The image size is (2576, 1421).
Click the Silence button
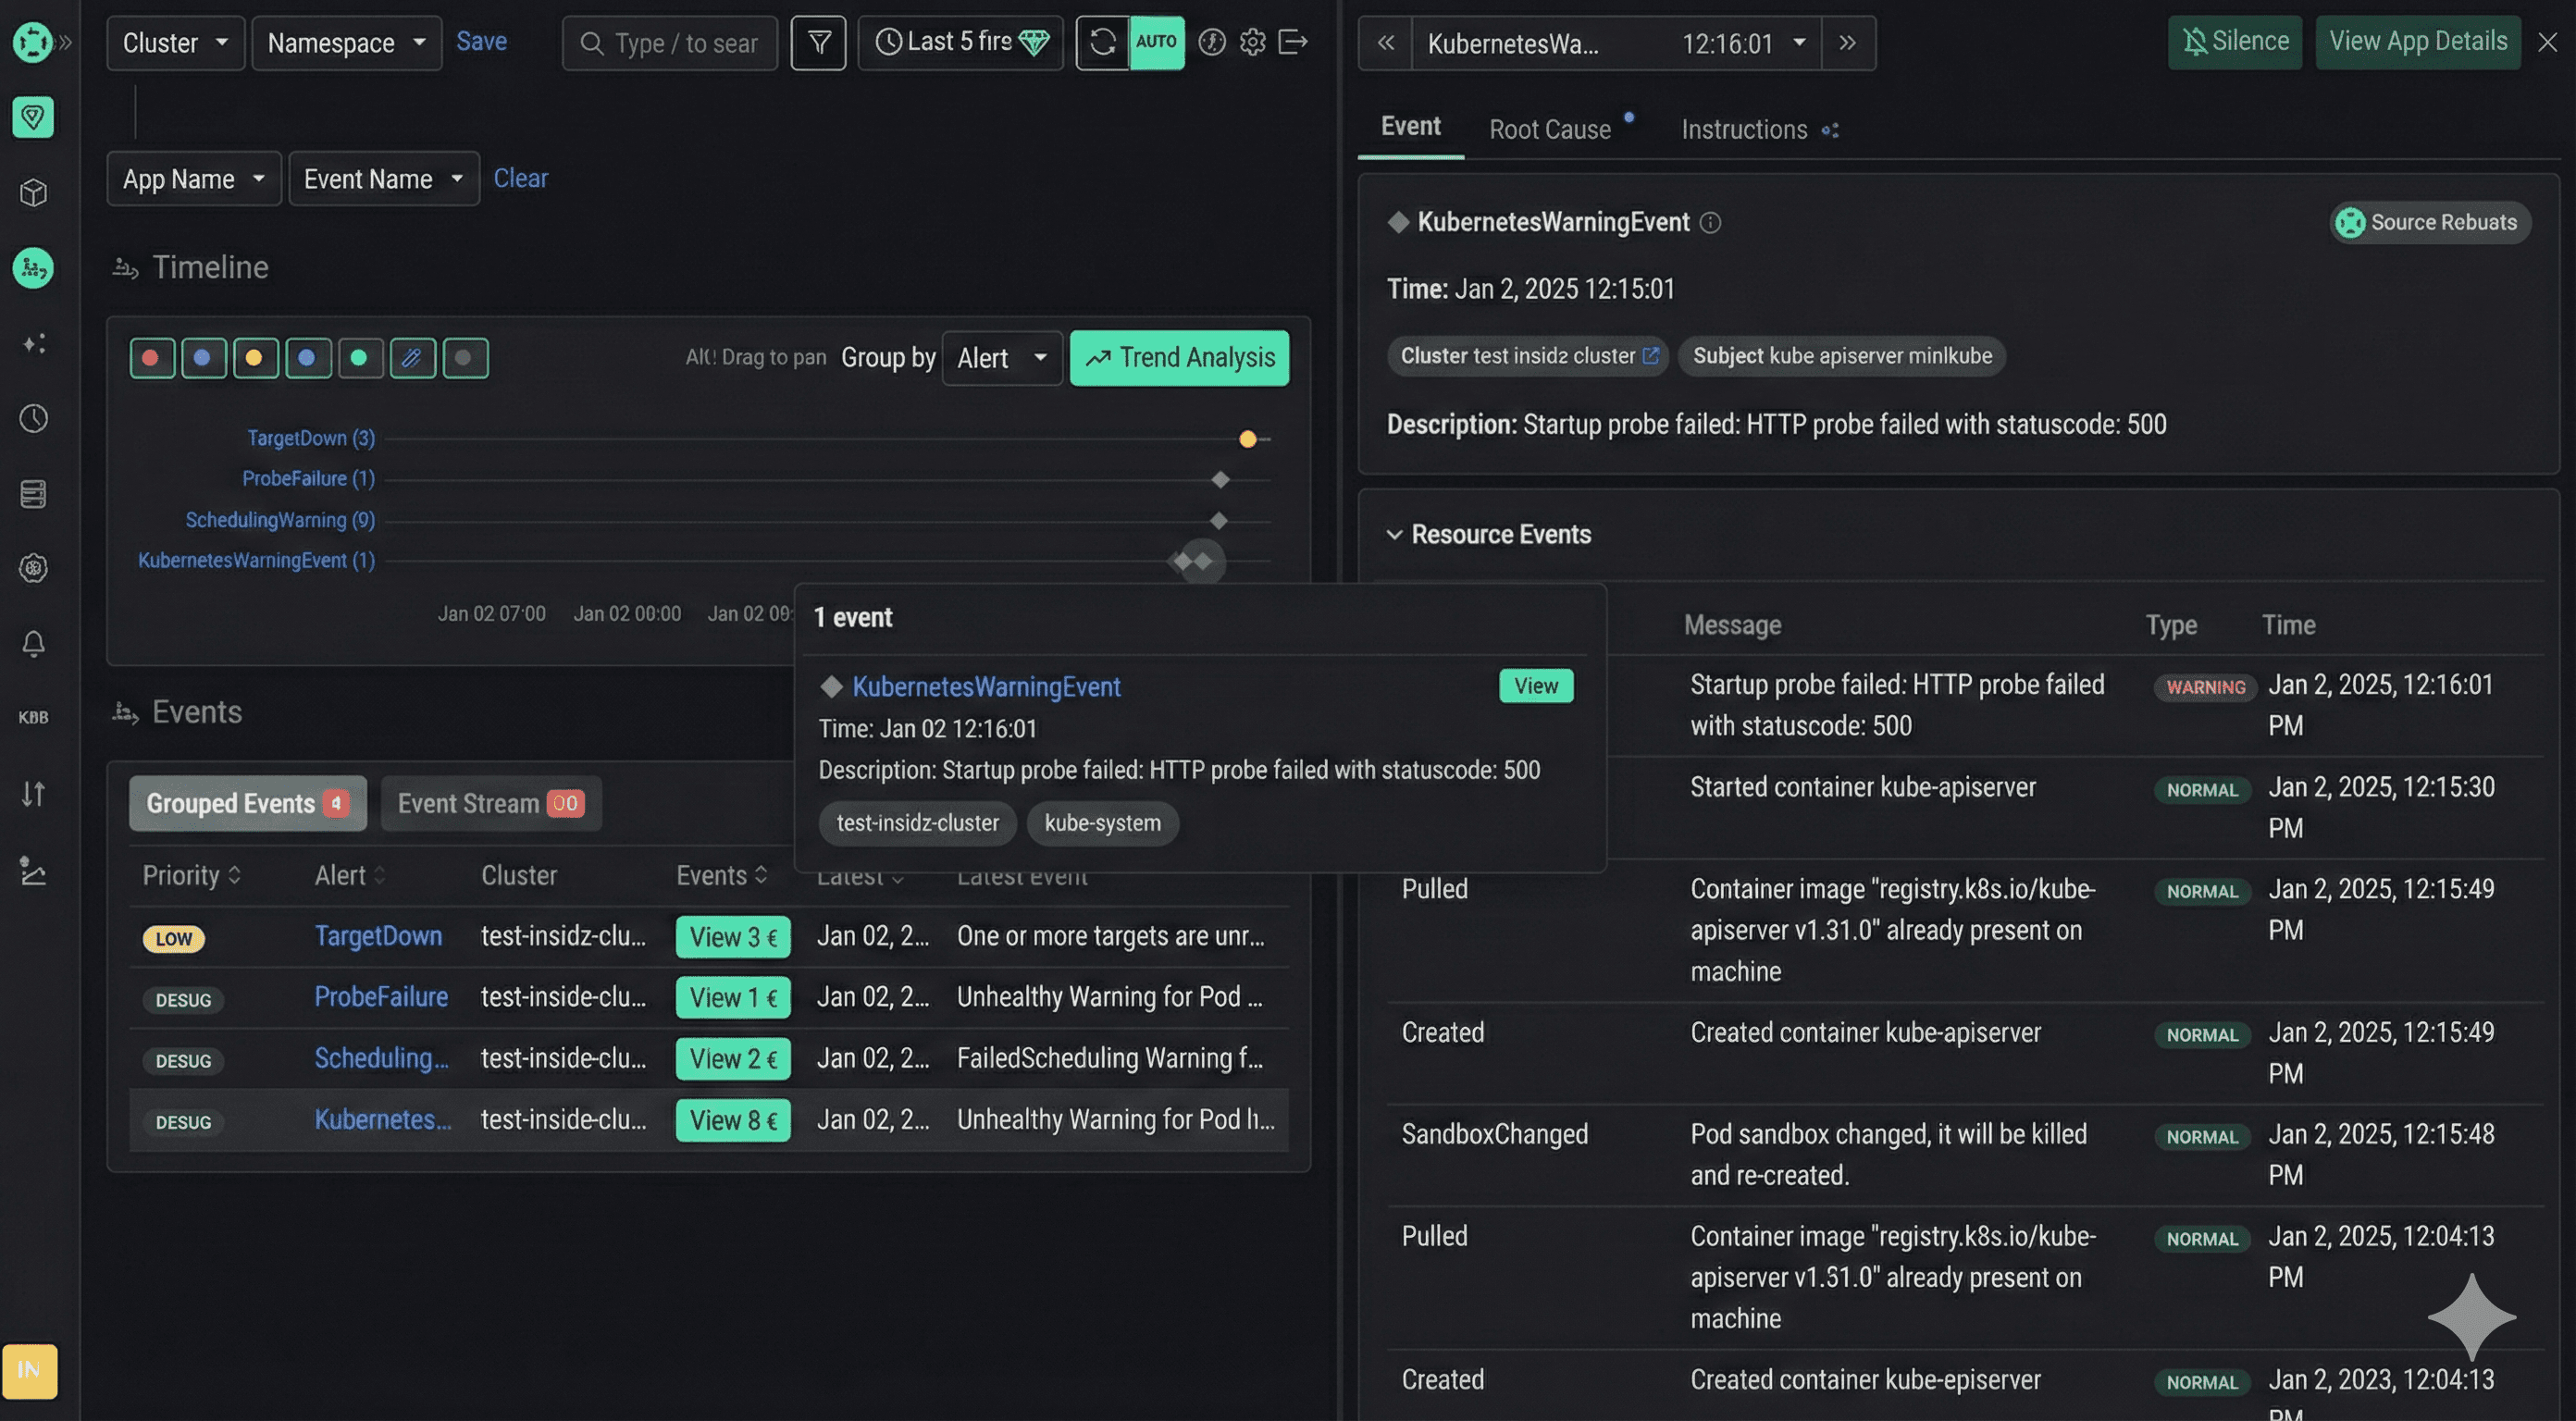click(x=2234, y=42)
